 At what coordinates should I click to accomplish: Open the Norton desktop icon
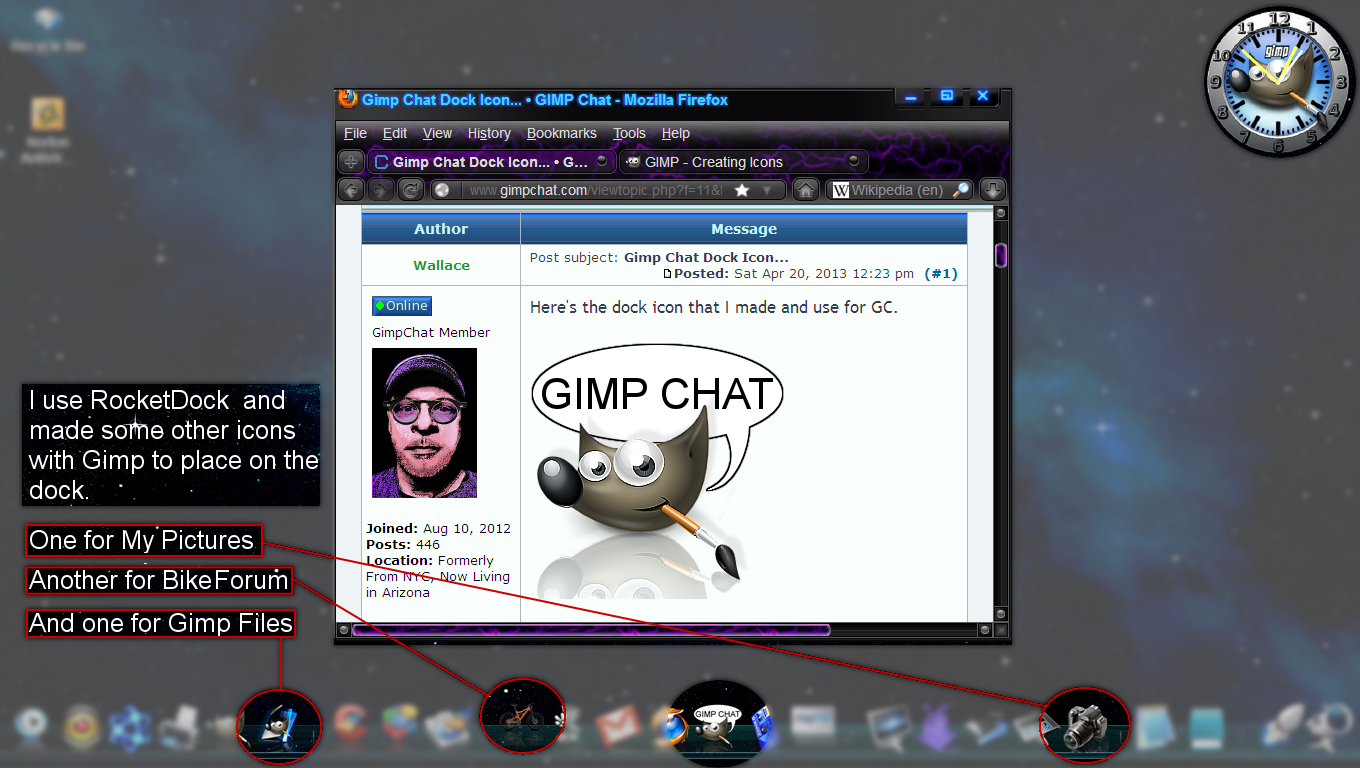48,130
